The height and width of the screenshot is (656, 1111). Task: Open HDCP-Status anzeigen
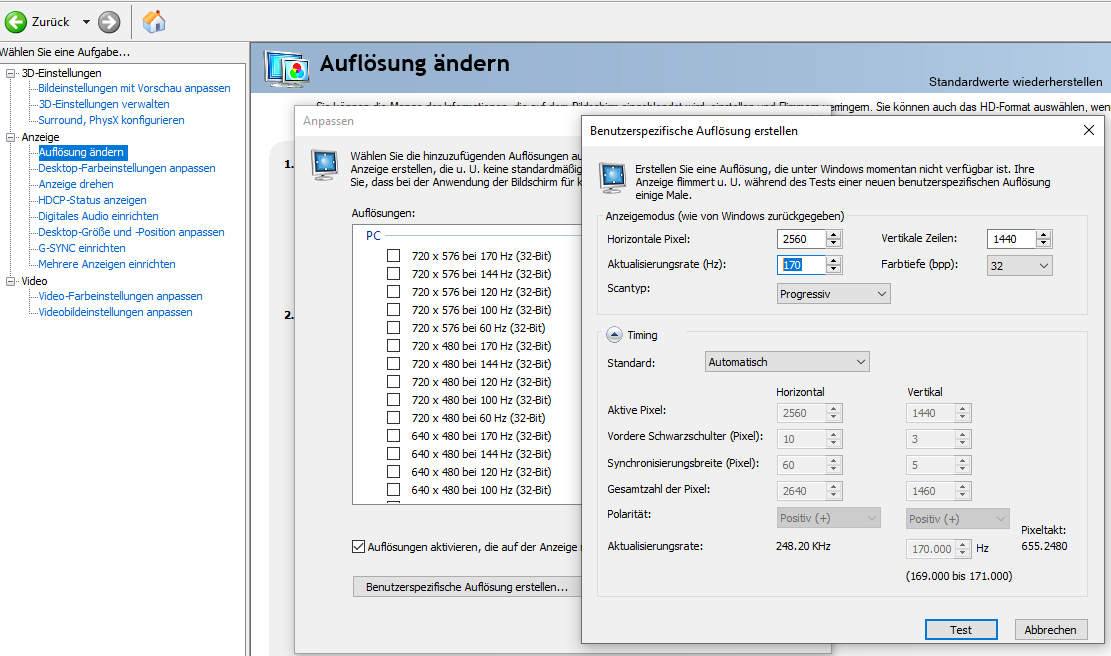(x=92, y=200)
